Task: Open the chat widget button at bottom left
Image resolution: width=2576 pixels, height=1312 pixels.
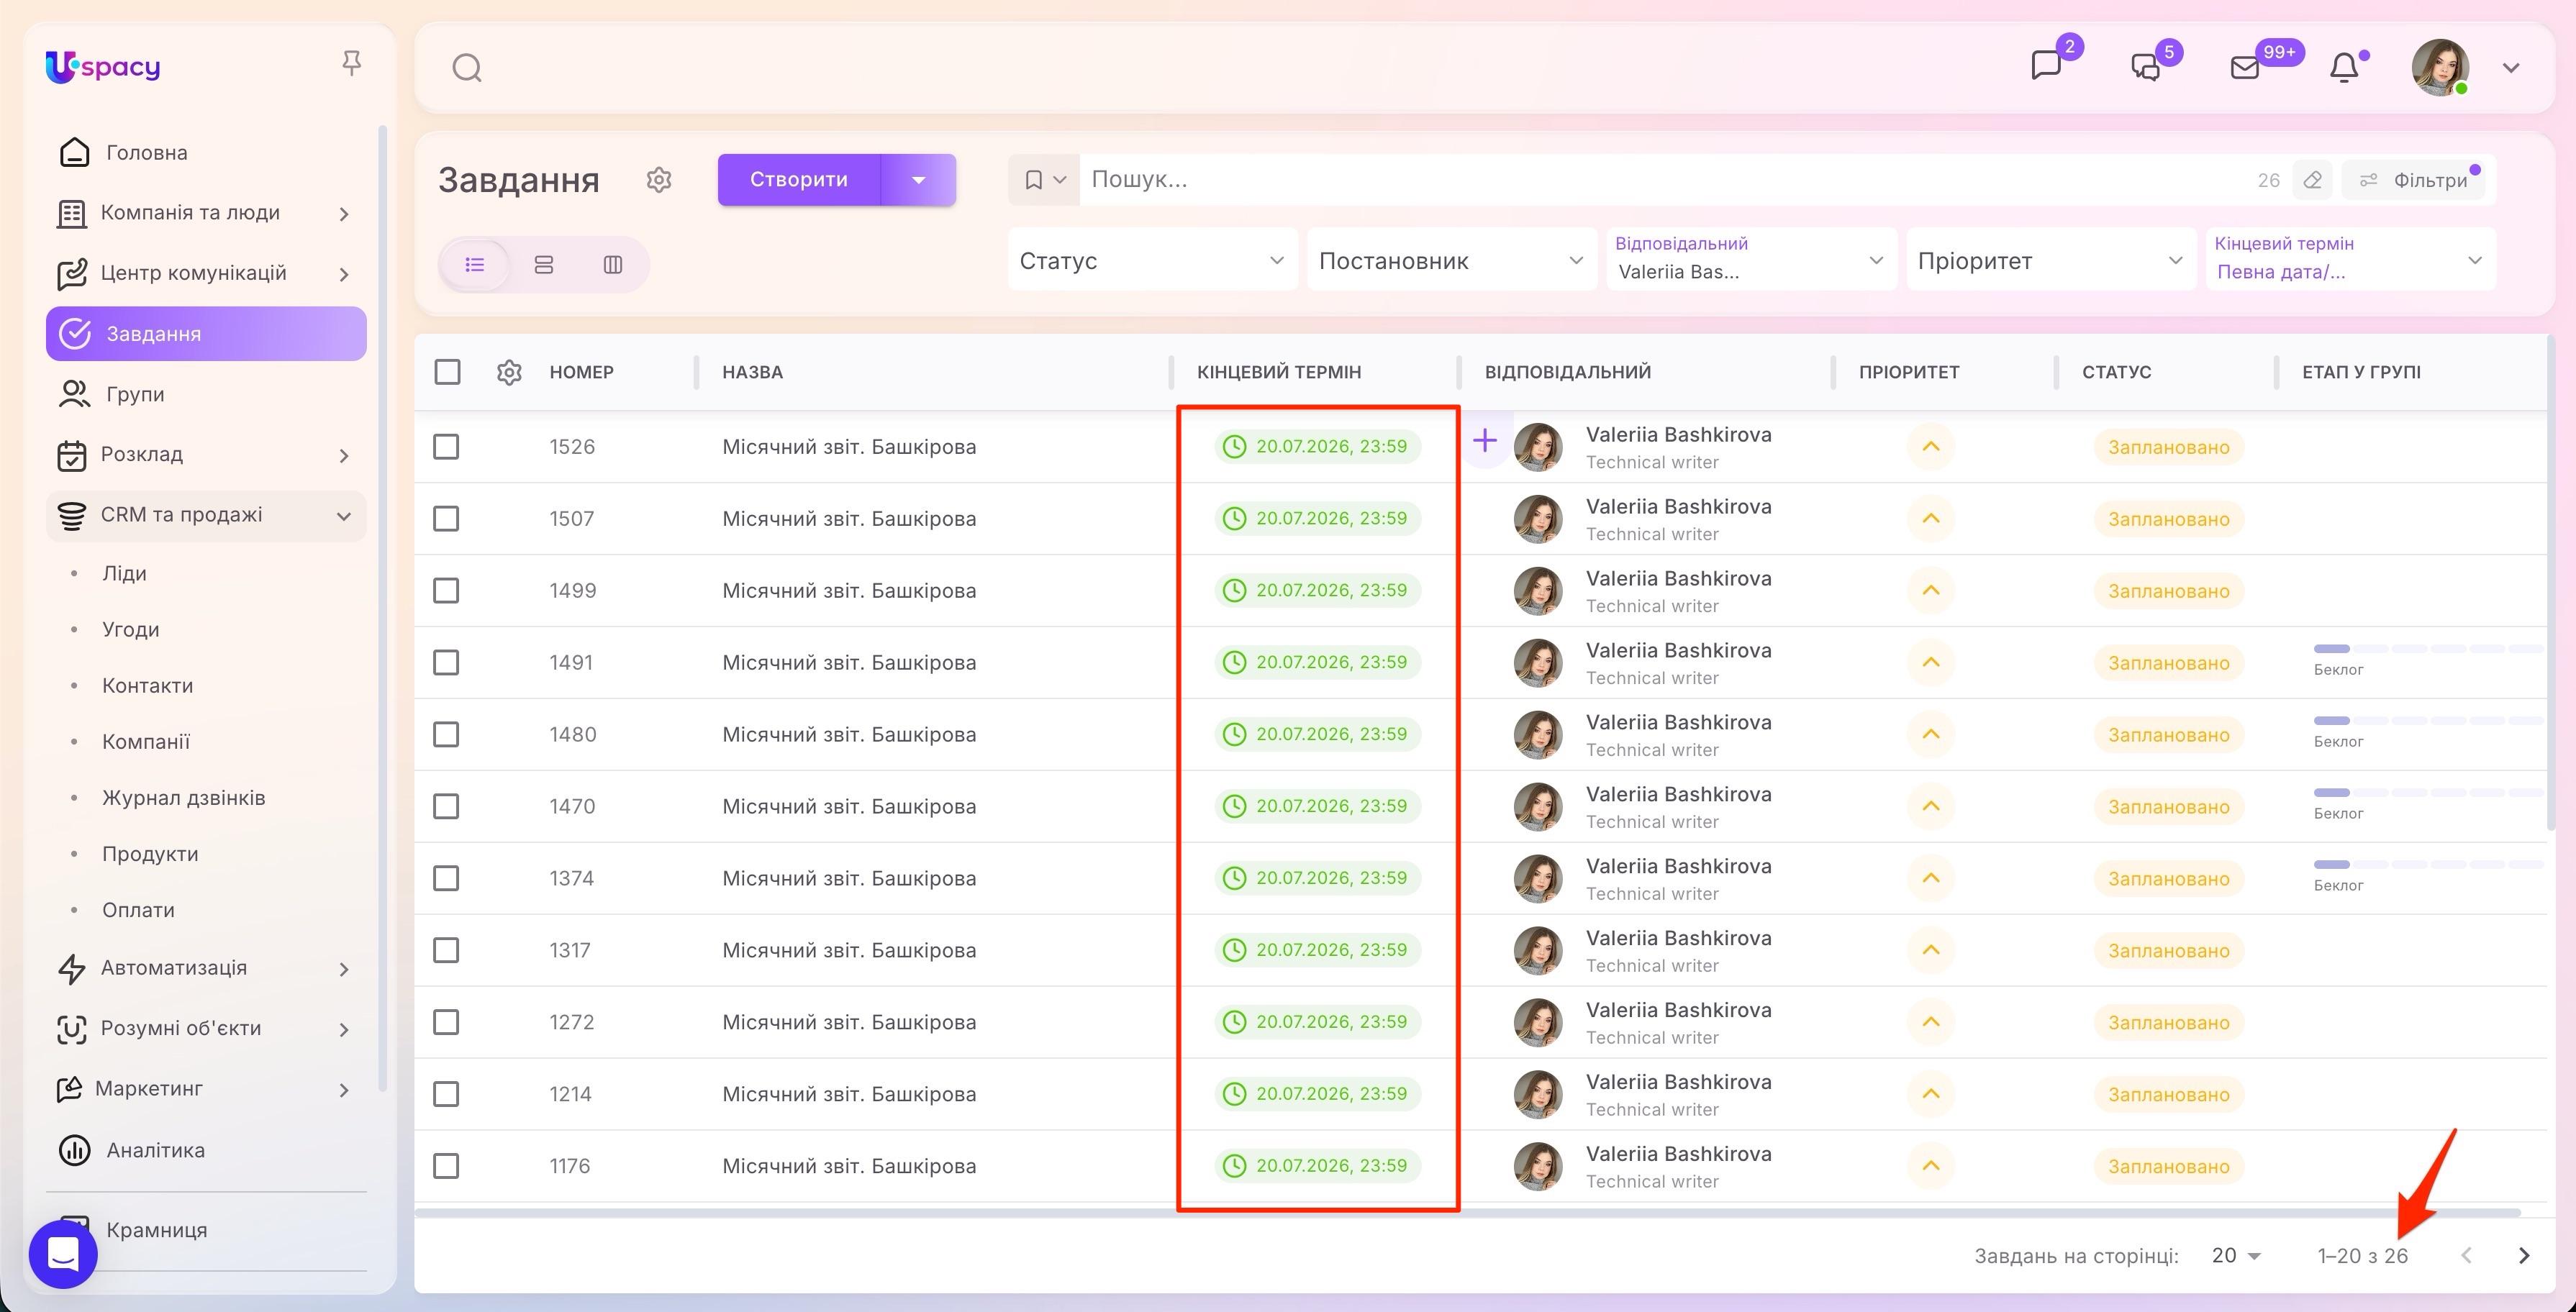Action: pos(63,1253)
